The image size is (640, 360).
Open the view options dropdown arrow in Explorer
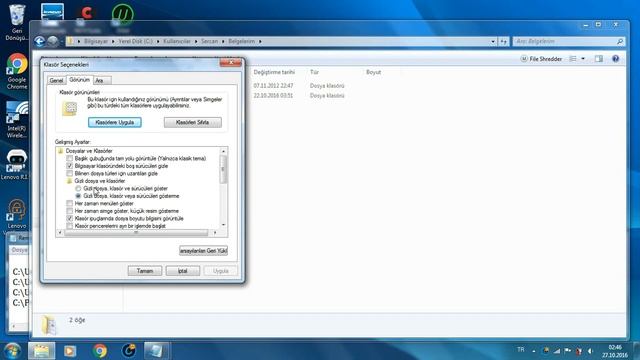click(583, 59)
